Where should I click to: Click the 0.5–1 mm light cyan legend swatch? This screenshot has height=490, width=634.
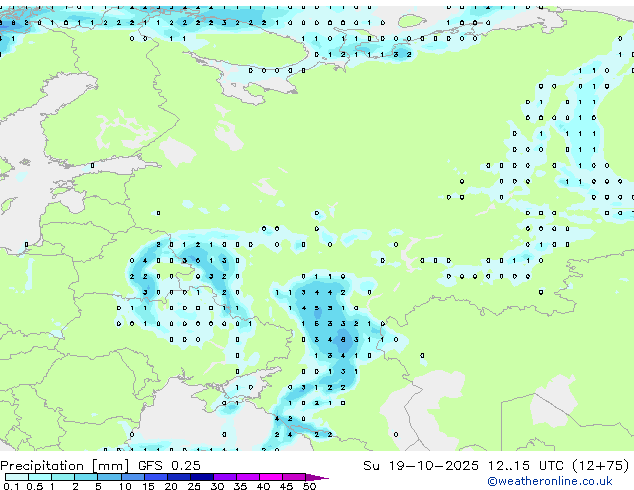(40, 477)
